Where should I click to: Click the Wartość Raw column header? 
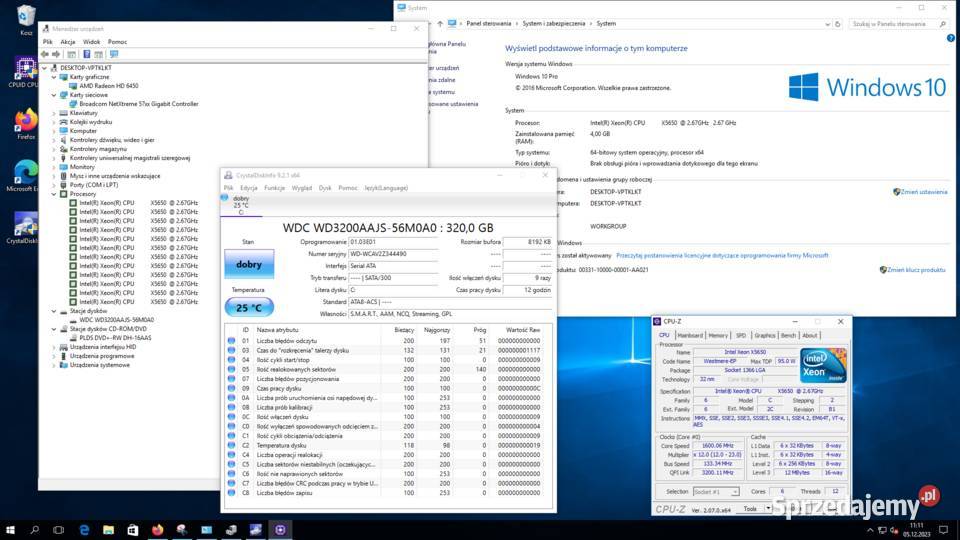(523, 329)
